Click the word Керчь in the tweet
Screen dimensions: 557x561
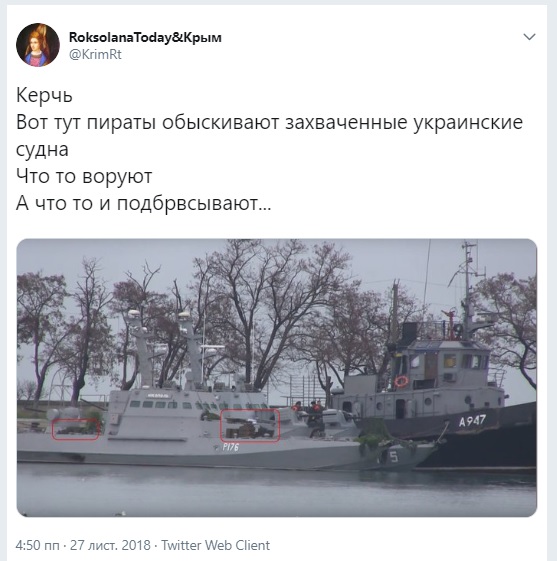tap(44, 96)
